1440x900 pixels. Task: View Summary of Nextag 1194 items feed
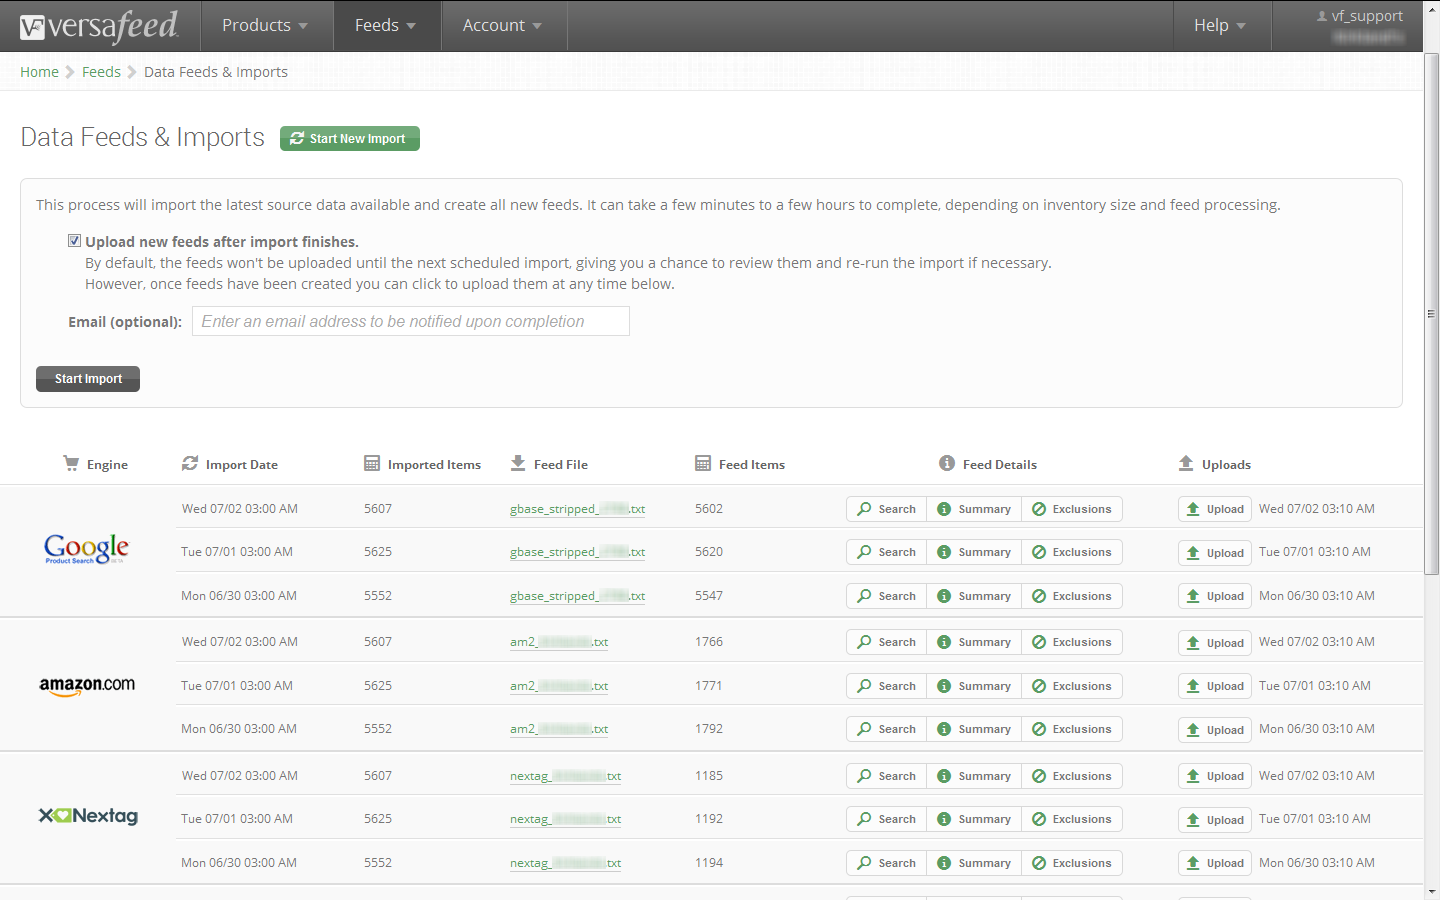[974, 863]
